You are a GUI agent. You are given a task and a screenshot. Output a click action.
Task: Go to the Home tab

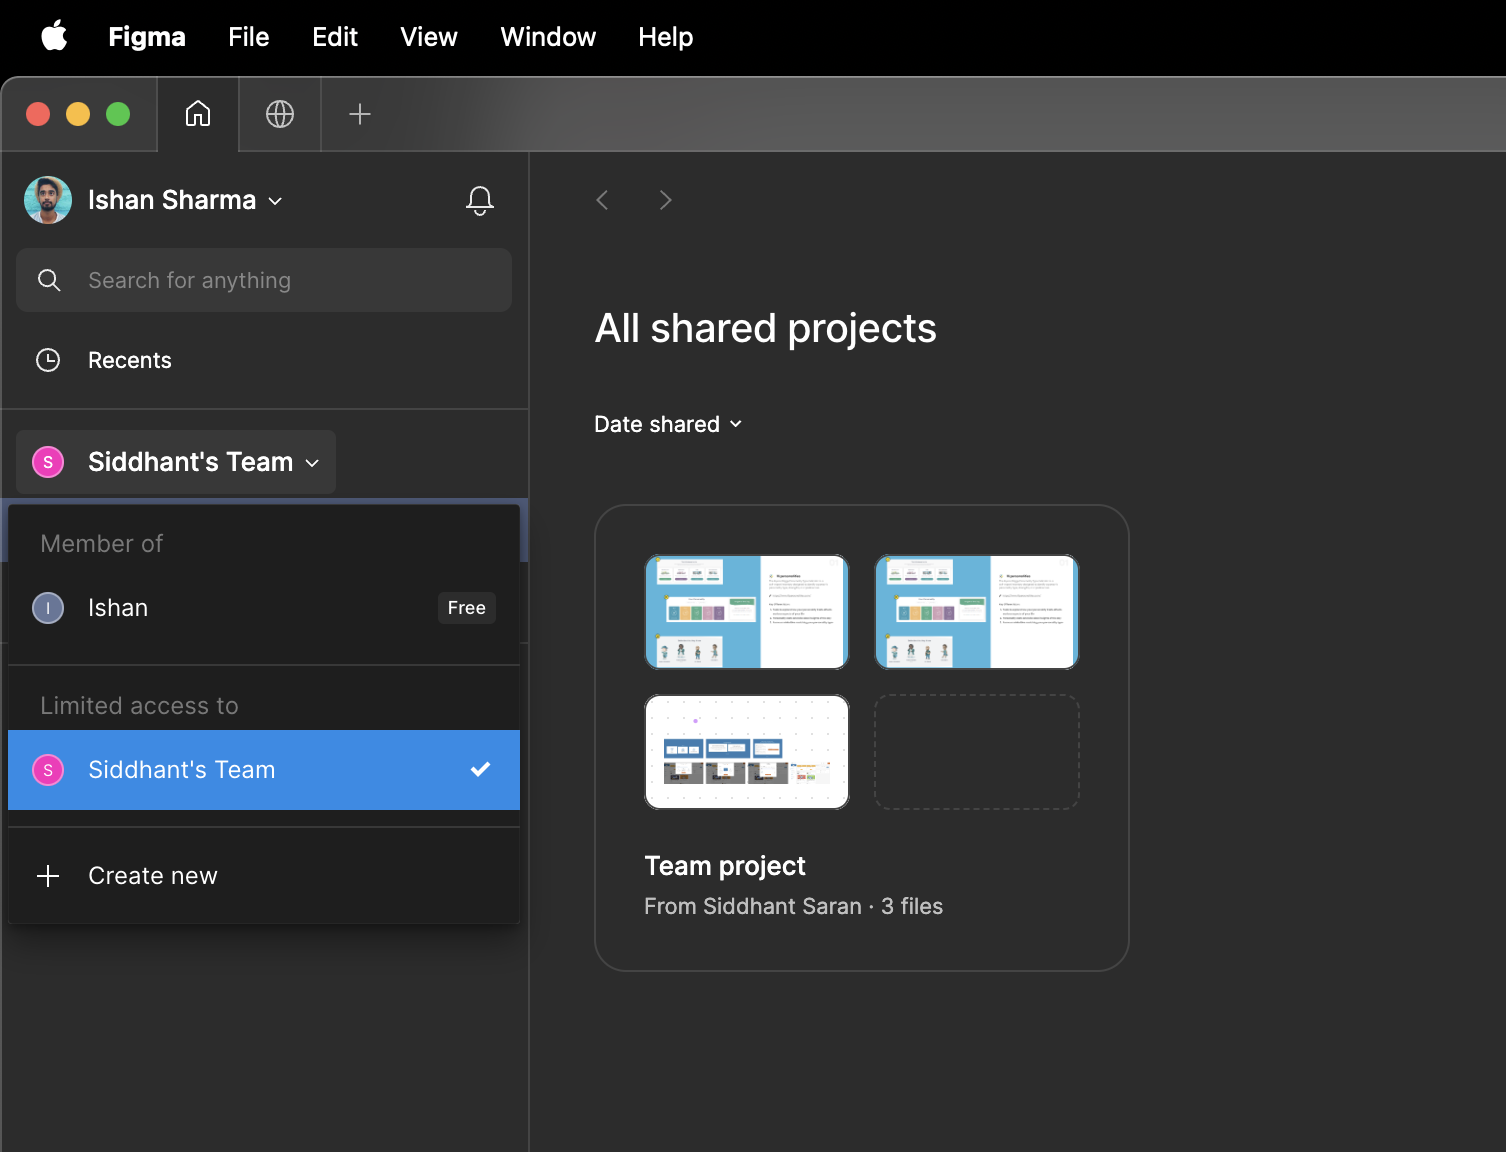point(198,114)
